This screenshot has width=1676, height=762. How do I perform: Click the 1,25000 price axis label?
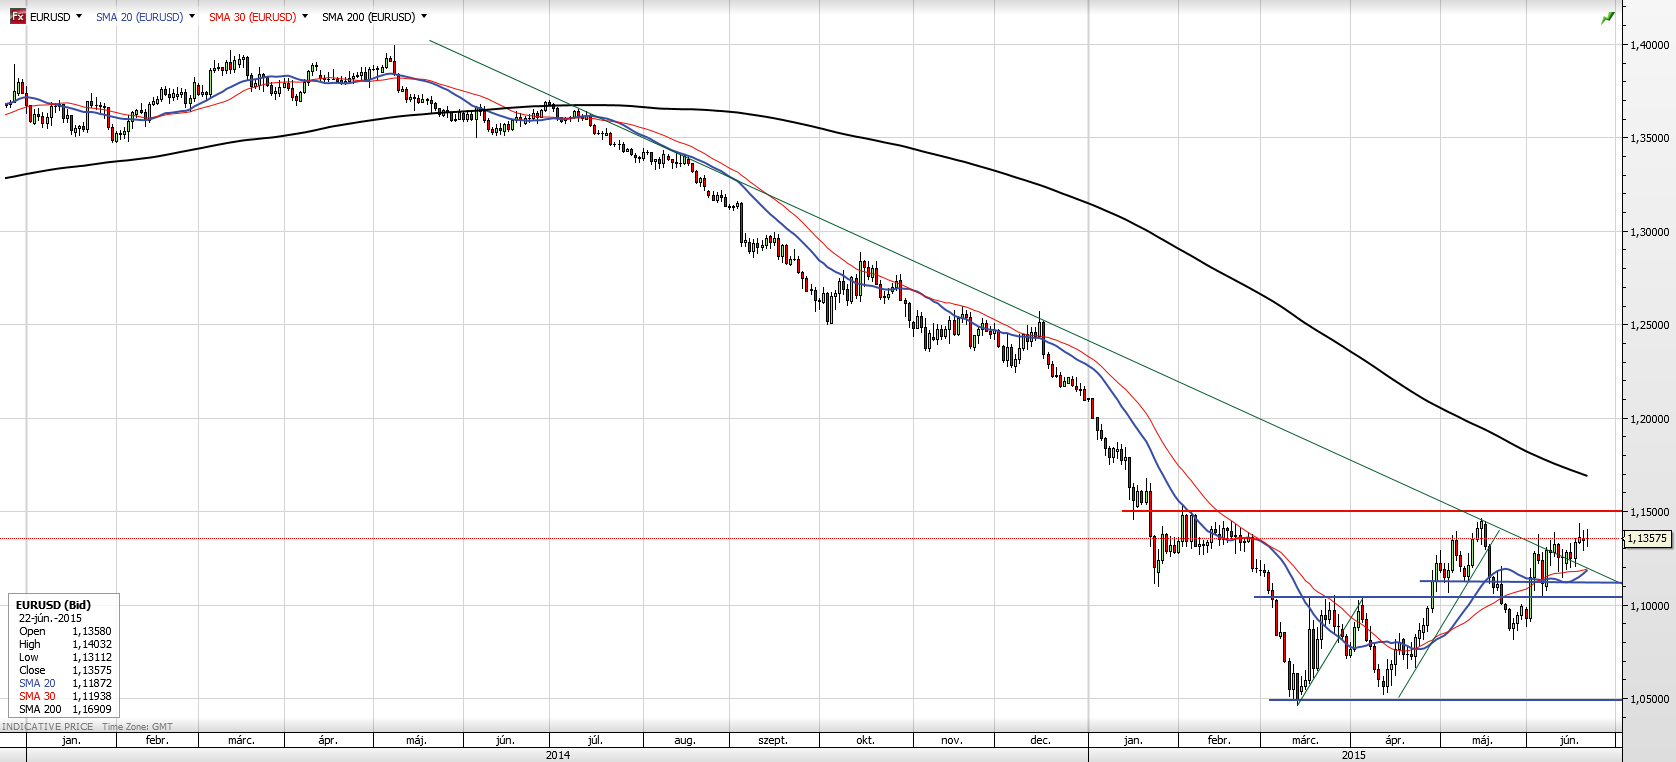(1650, 325)
